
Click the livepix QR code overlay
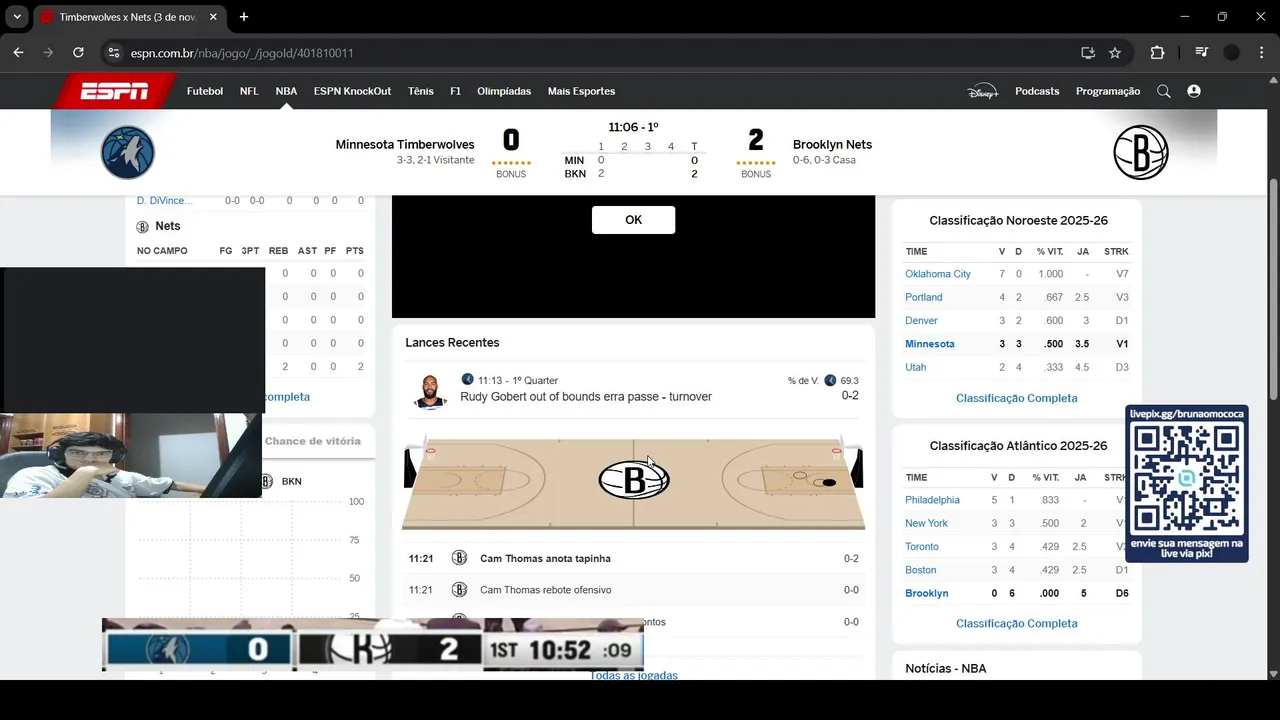[1187, 483]
